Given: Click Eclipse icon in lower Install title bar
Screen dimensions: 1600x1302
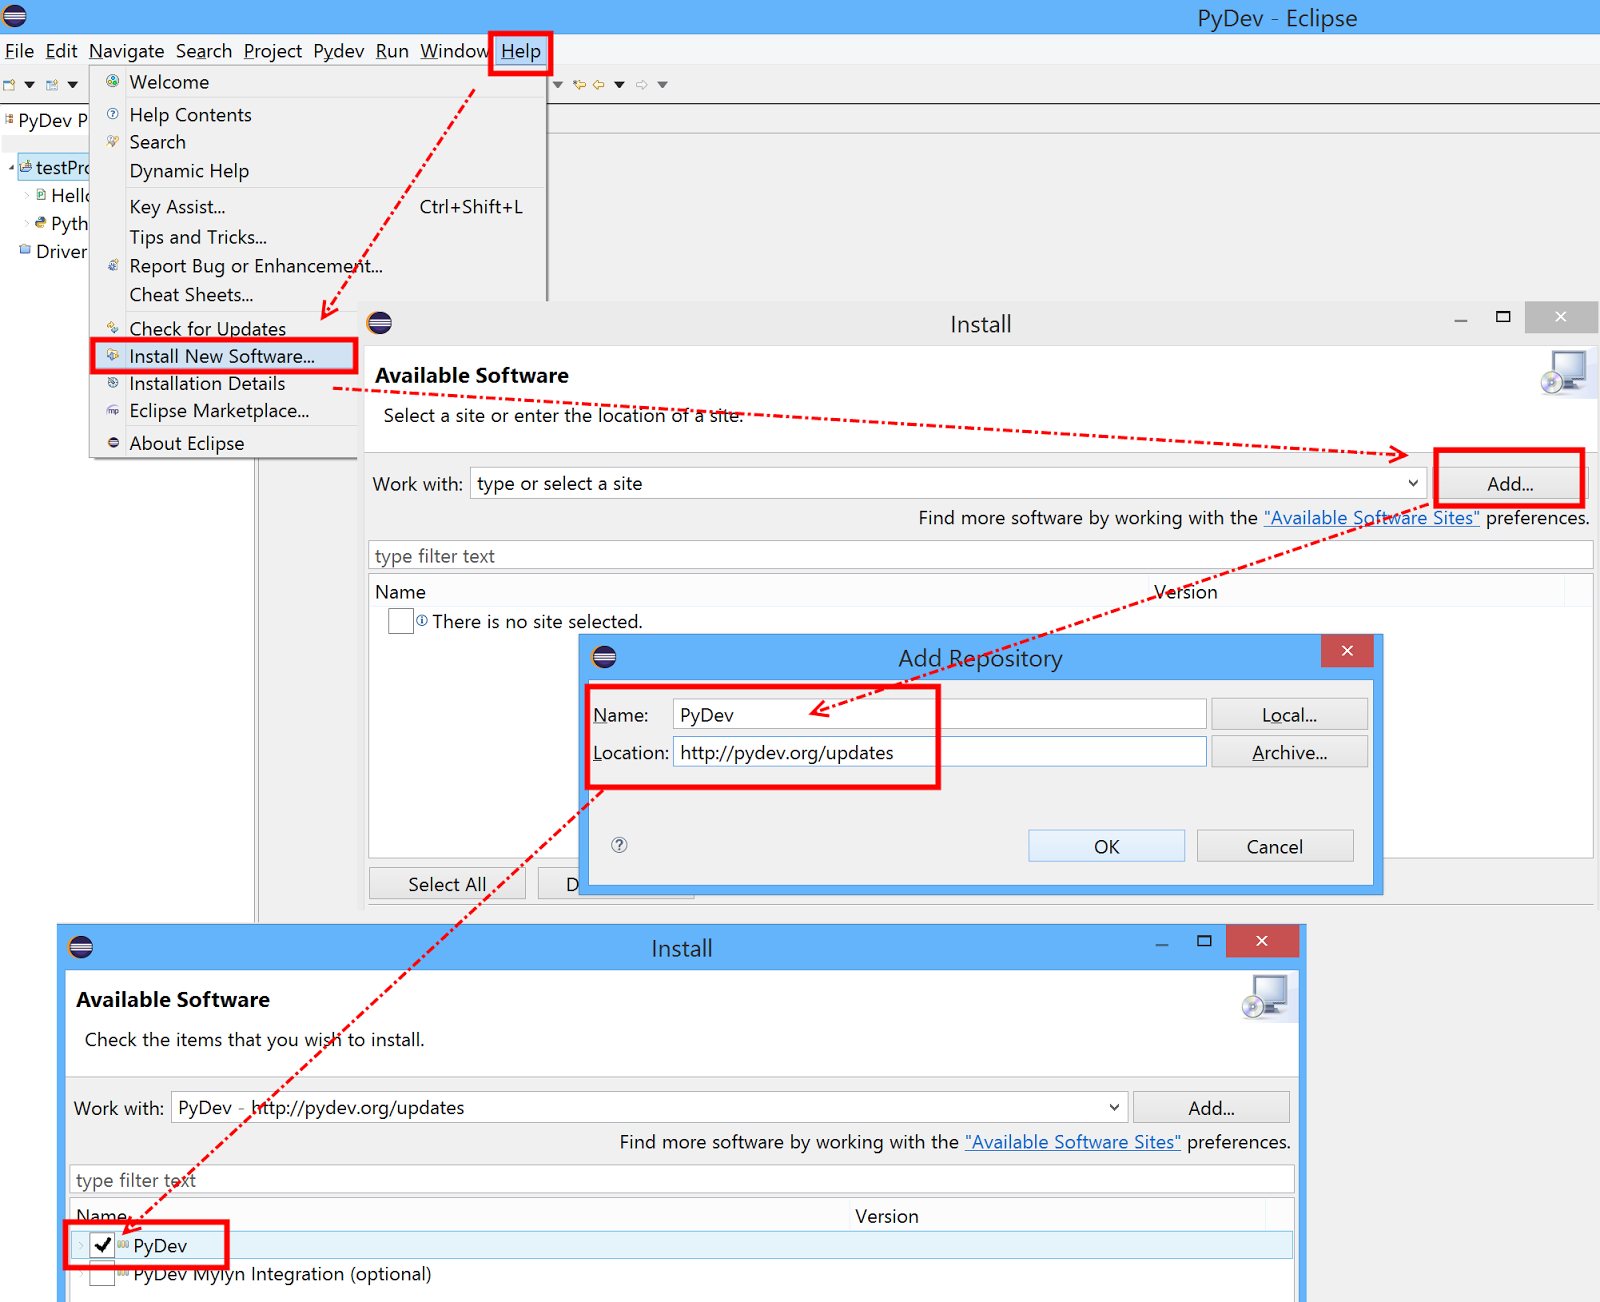Looking at the screenshot, I should tap(81, 947).
